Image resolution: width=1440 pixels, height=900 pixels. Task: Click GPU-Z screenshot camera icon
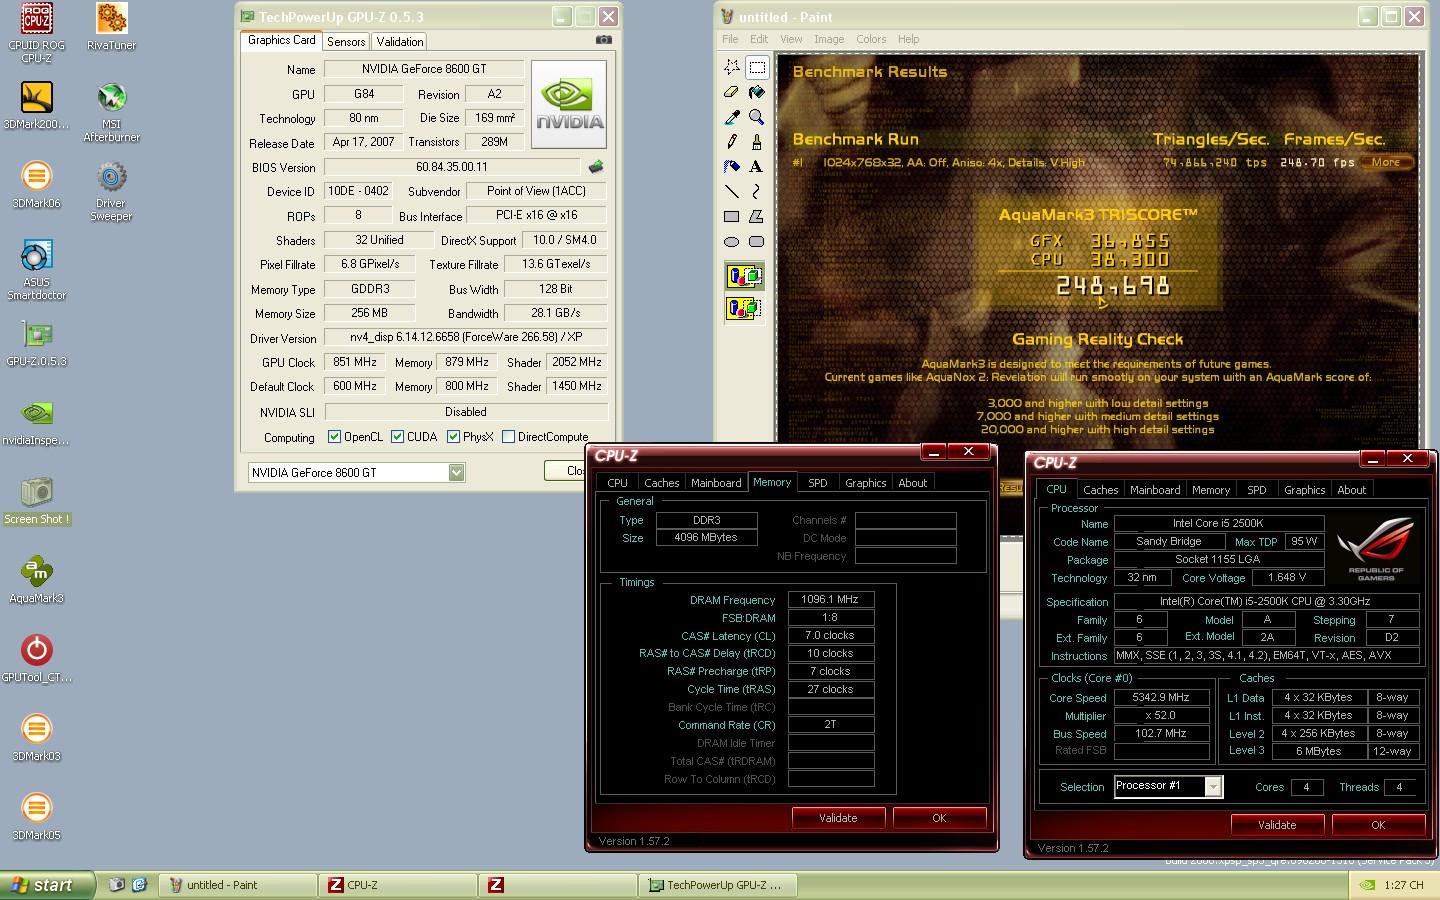(603, 40)
